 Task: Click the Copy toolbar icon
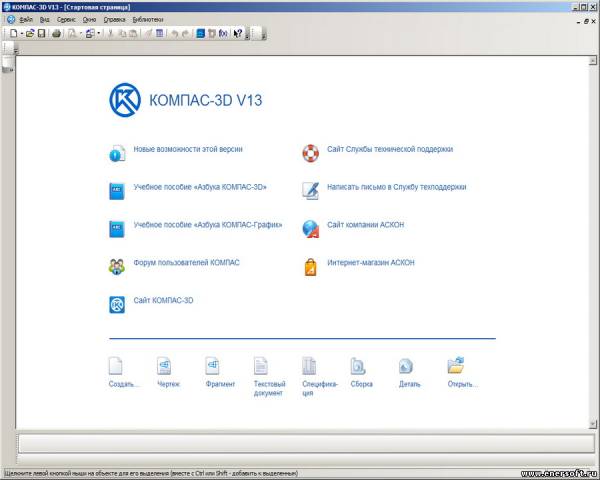tap(122, 34)
